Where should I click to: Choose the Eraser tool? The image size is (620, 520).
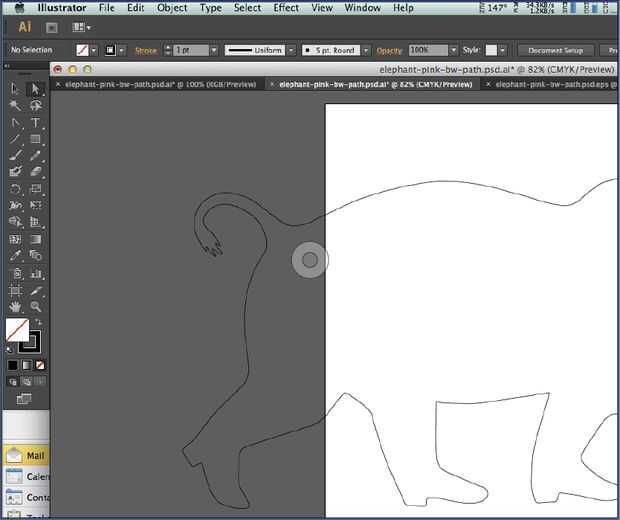[36, 172]
